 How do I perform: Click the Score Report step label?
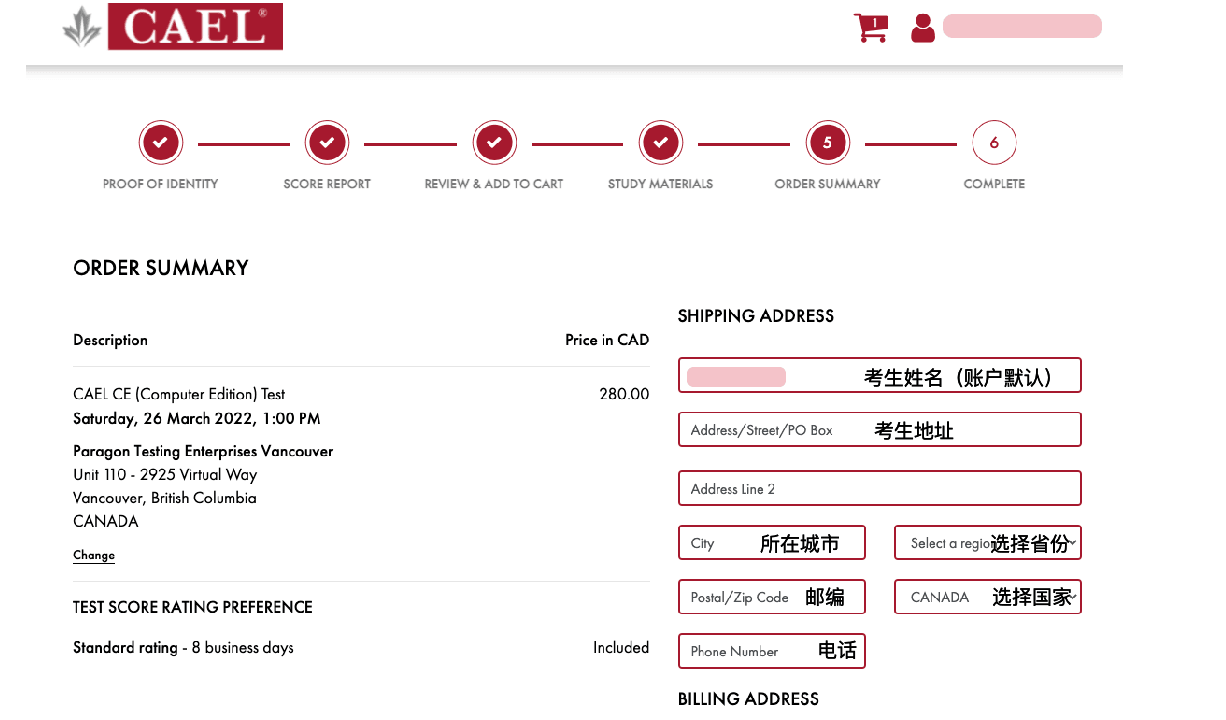tap(327, 184)
